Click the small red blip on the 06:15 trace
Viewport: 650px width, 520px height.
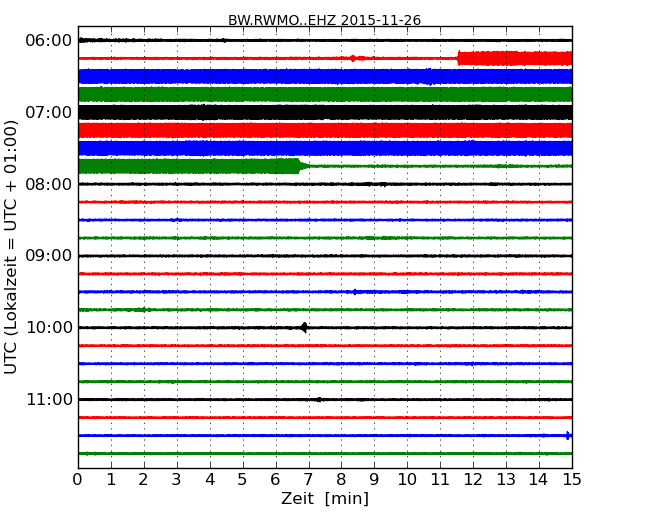coord(353,58)
